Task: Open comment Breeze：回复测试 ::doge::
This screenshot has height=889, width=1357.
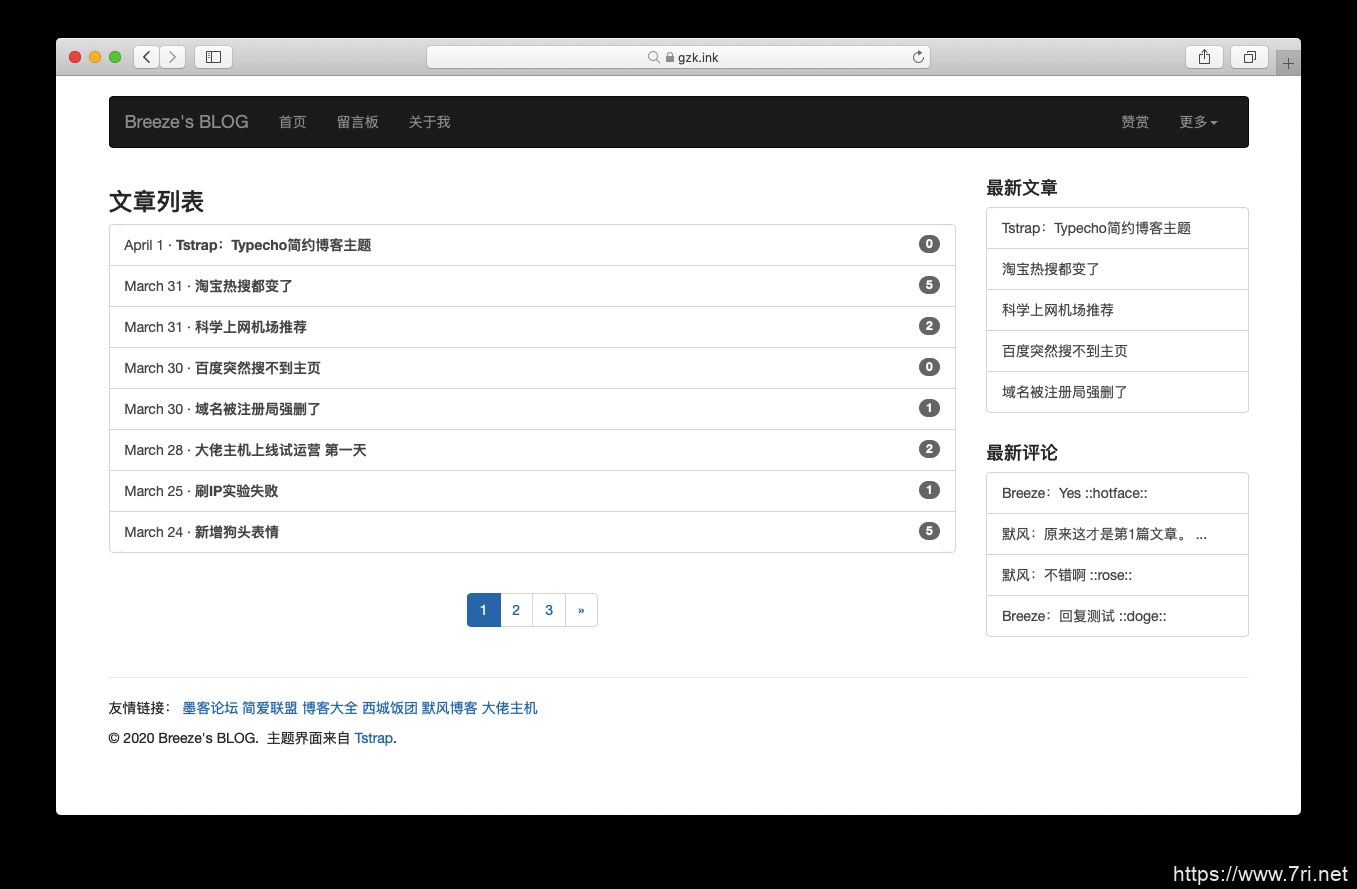Action: [x=1117, y=616]
